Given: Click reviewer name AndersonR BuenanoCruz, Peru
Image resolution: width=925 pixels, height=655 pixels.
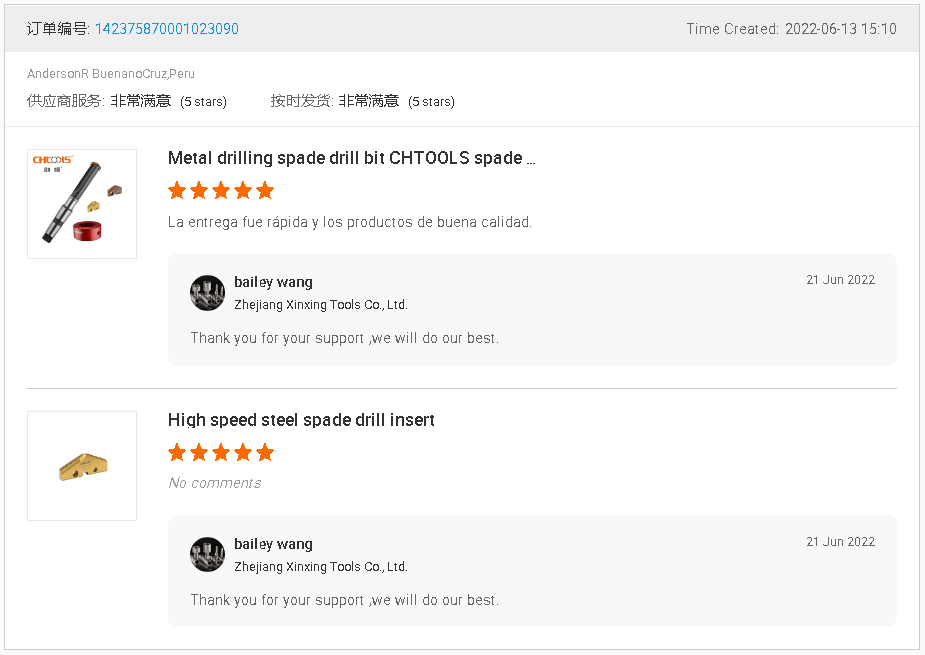Looking at the screenshot, I should click(x=111, y=74).
